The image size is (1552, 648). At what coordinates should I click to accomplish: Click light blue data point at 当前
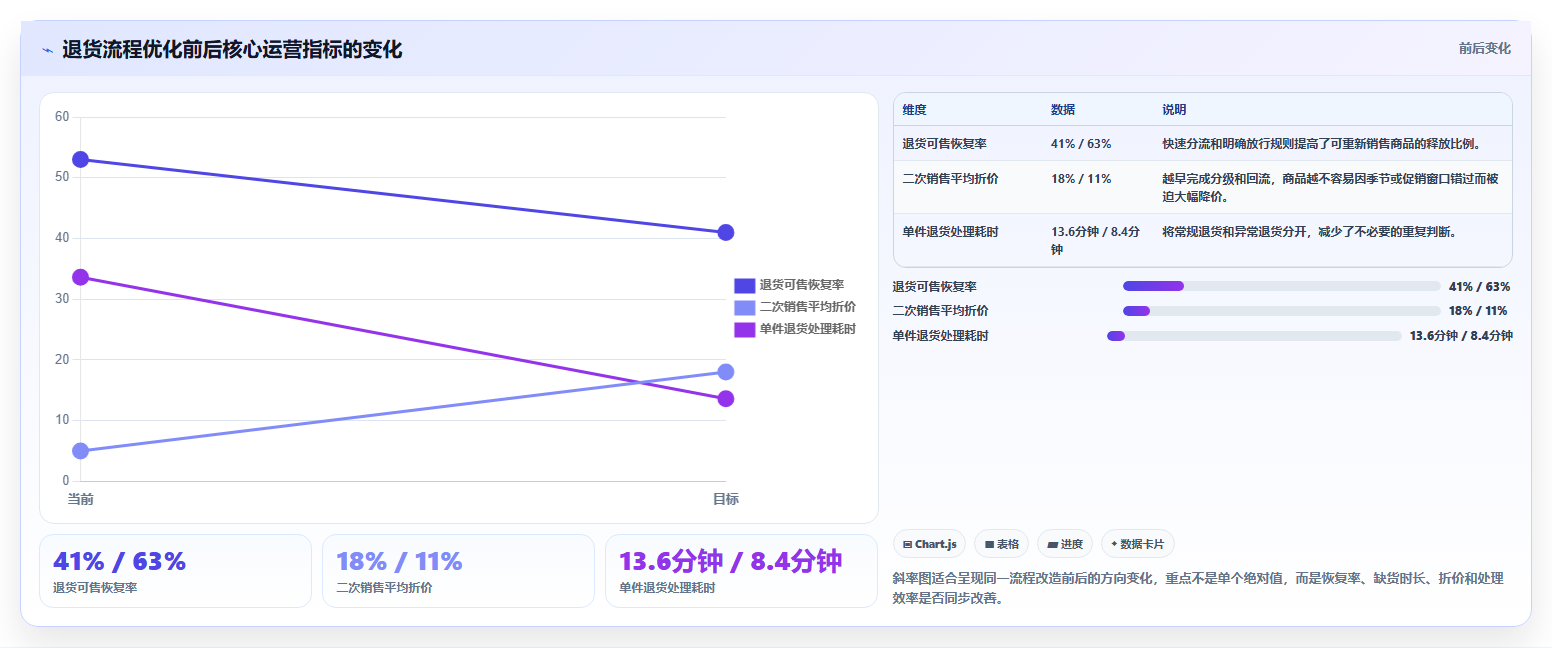pyautogui.click(x=81, y=451)
